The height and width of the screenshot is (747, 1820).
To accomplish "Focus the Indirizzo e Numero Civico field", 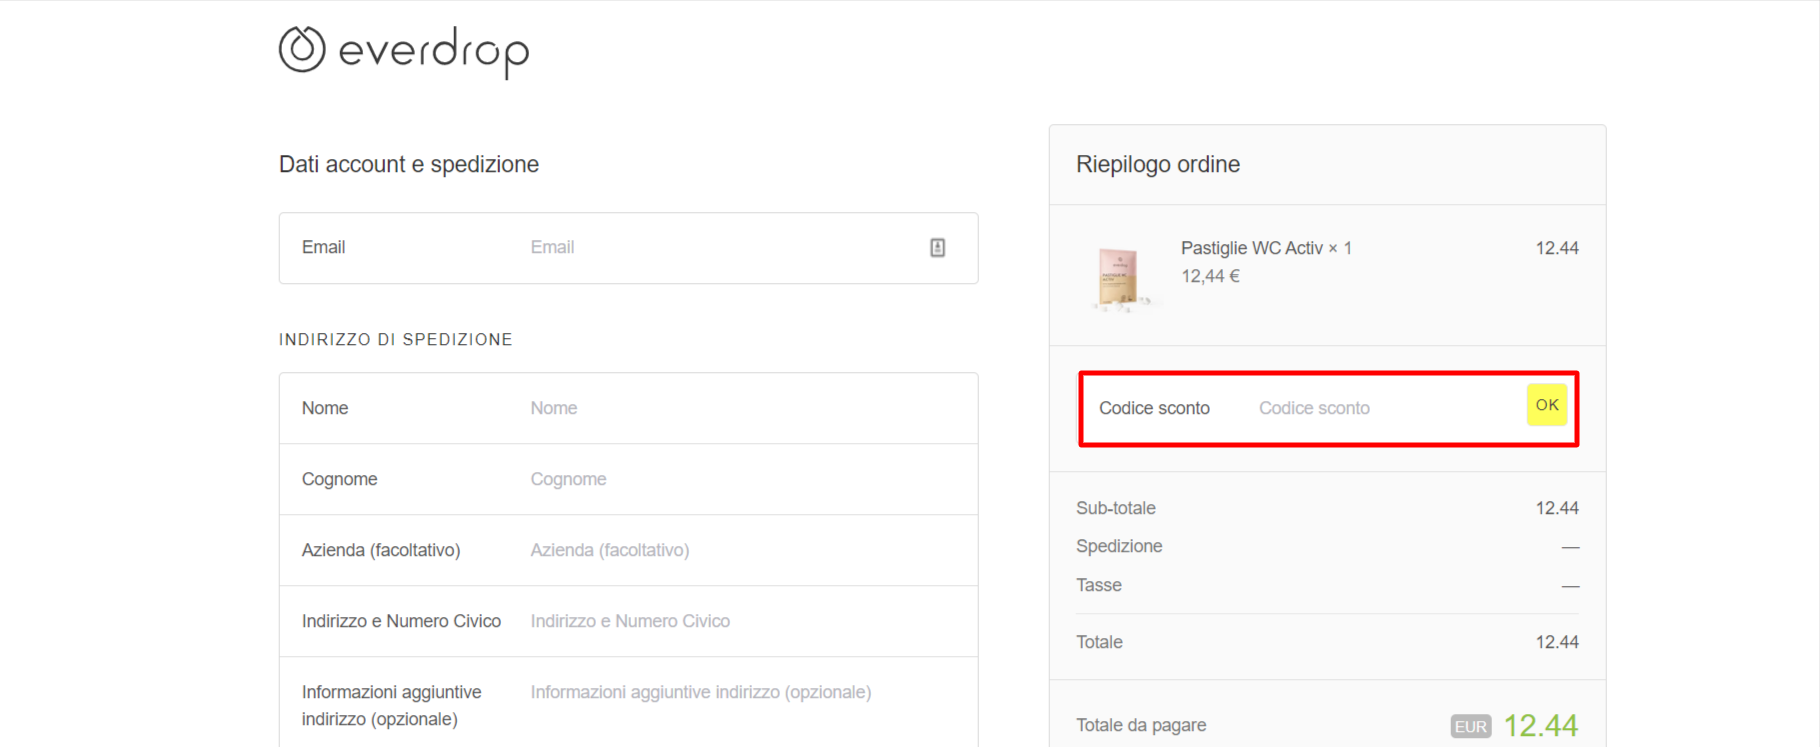I will pos(742,621).
